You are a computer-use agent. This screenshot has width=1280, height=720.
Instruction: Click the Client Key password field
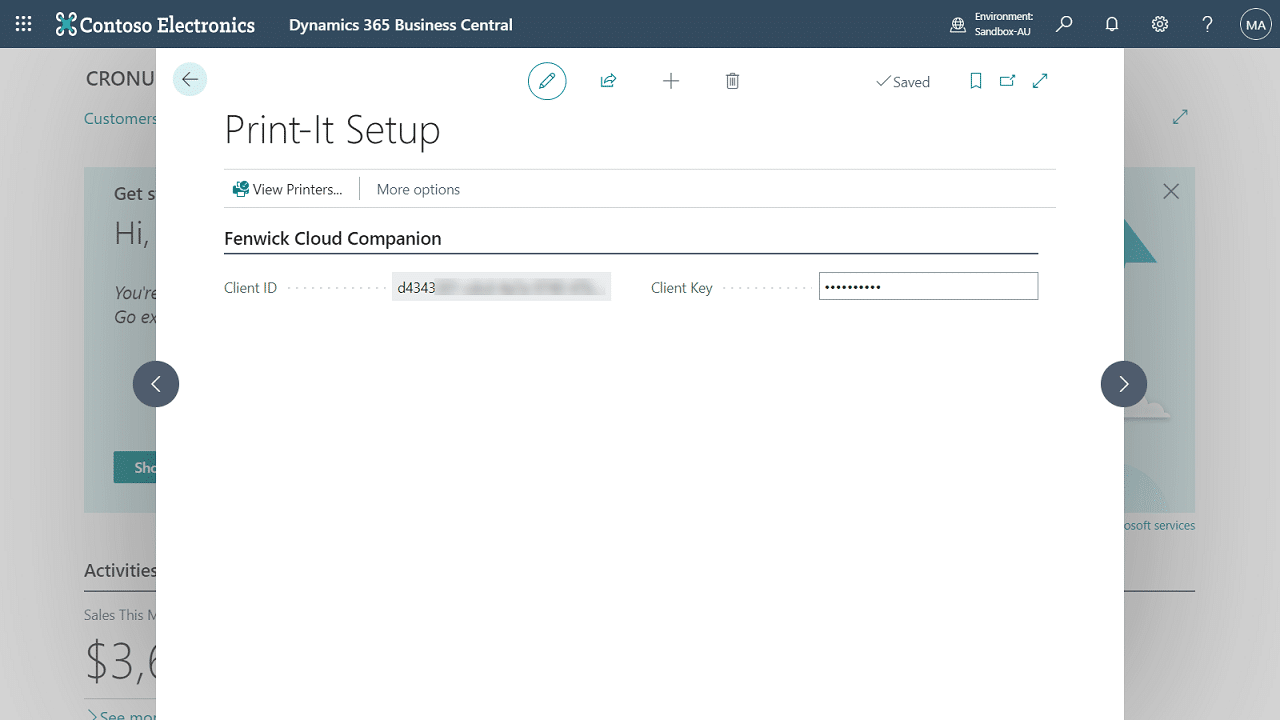(x=928, y=286)
